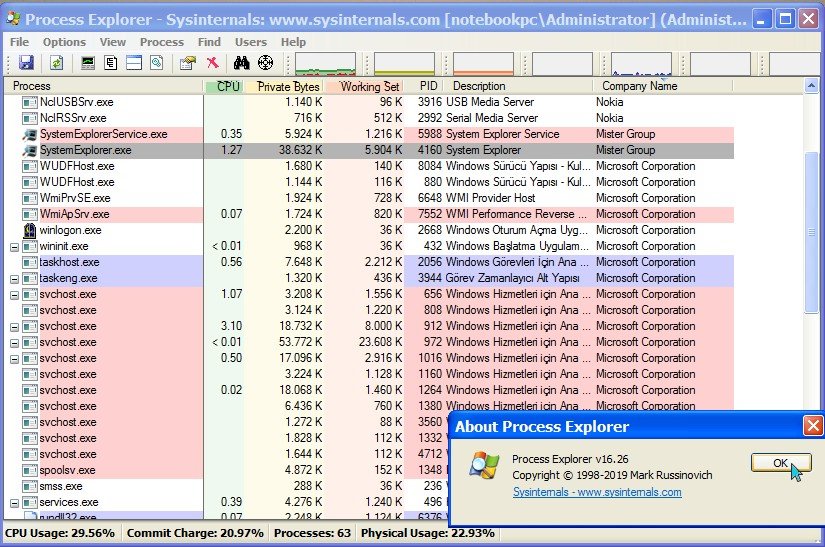Open the System Information toolbar icon
This screenshot has width=825, height=547.
tap(88, 63)
